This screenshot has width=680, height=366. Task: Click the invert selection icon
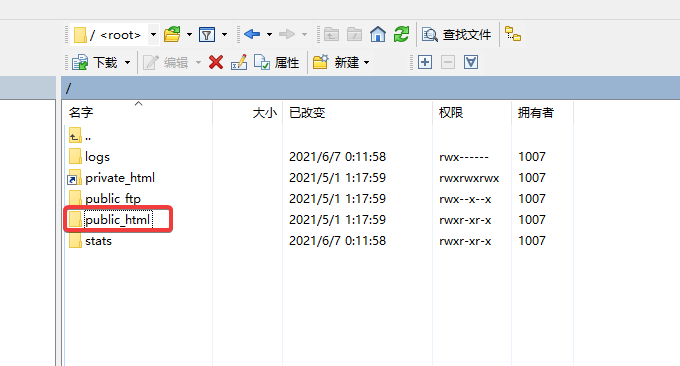pos(471,62)
